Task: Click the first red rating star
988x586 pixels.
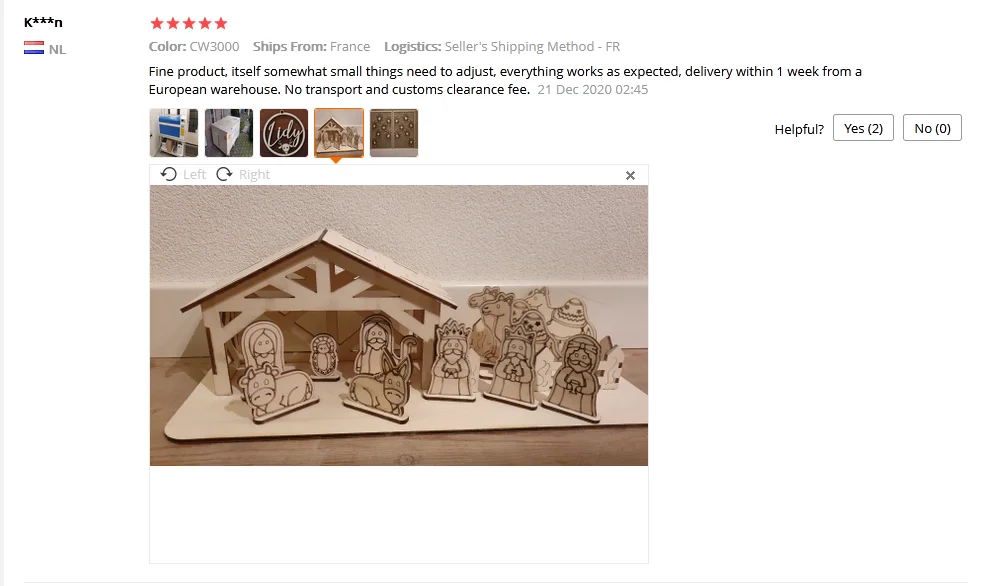Action: click(157, 23)
